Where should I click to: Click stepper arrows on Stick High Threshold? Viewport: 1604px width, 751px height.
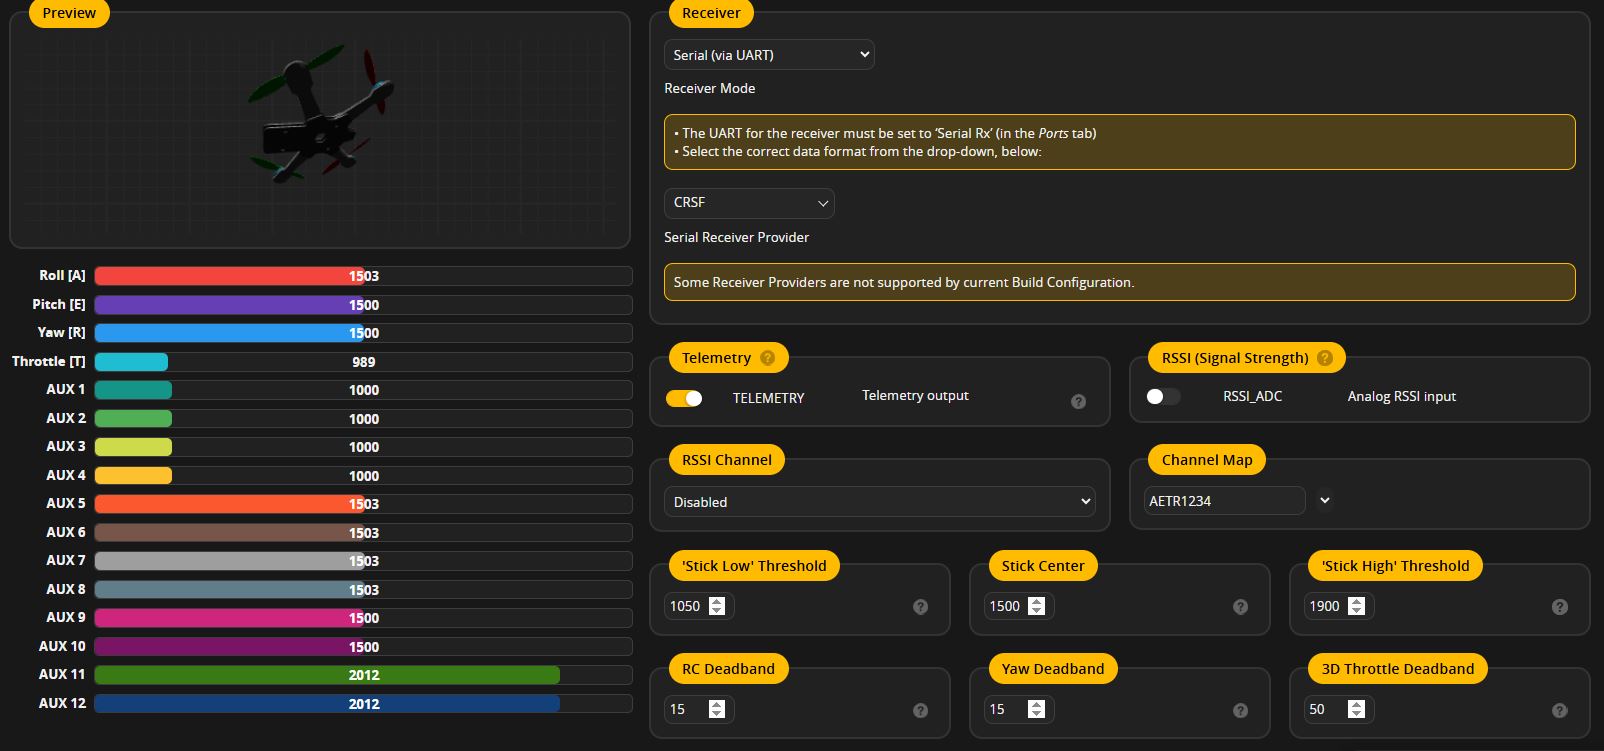tap(1356, 606)
